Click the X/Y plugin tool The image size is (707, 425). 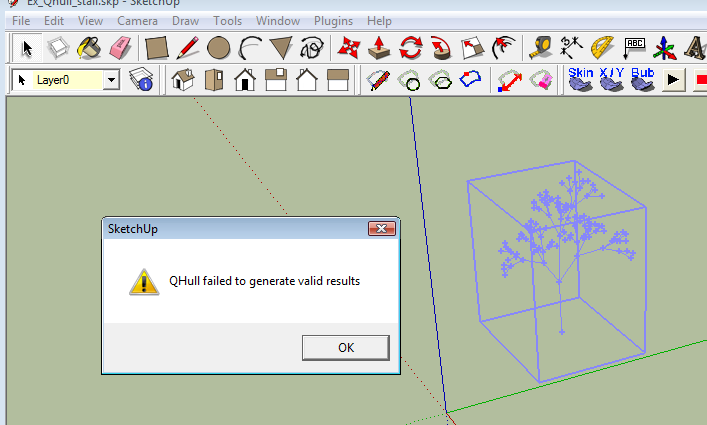[611, 79]
